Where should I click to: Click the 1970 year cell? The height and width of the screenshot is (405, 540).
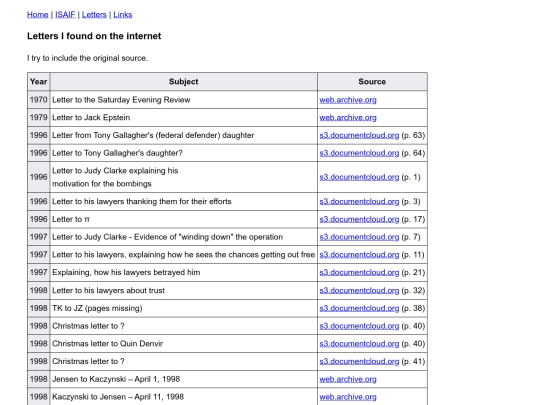[x=39, y=100]
